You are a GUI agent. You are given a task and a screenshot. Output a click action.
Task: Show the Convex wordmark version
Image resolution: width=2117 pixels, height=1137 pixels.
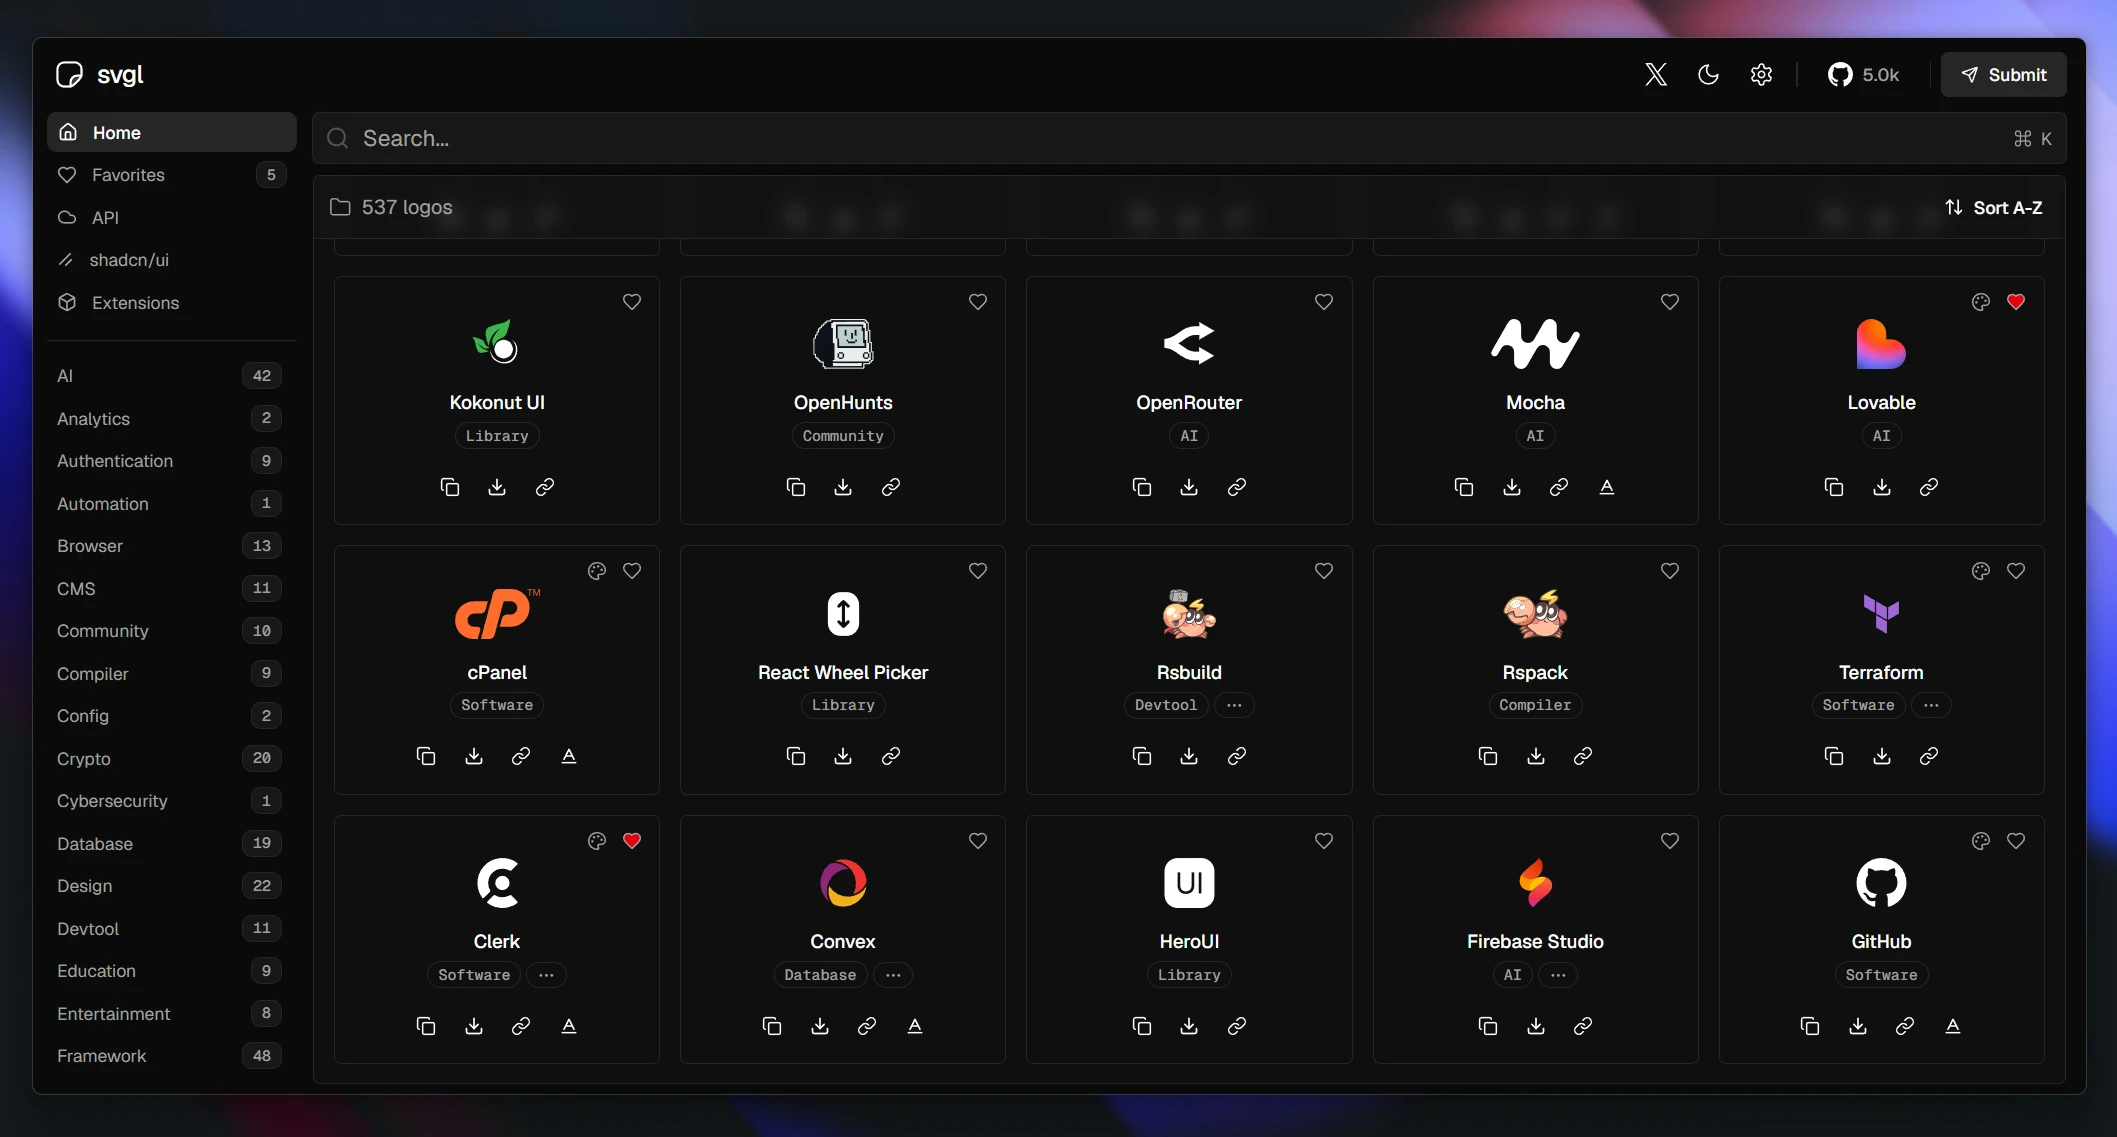[x=915, y=1026]
